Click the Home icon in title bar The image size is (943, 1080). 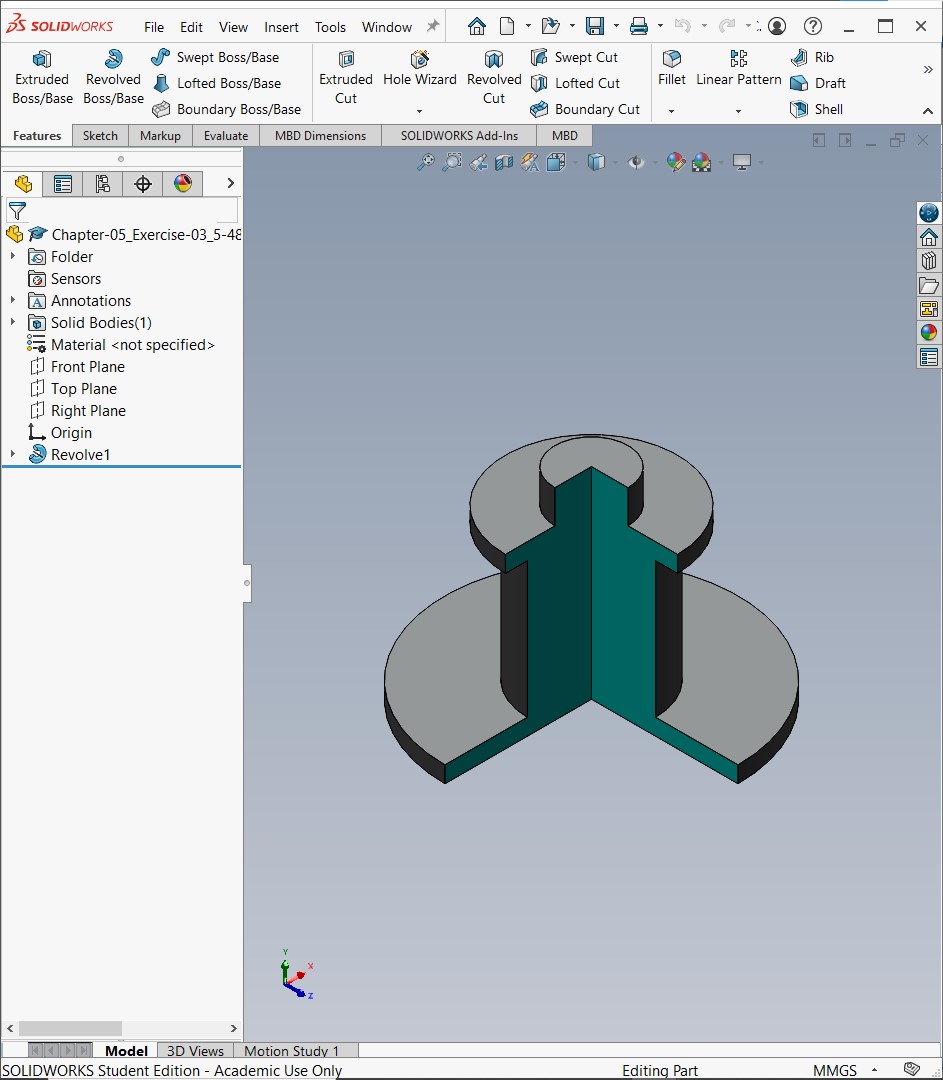coord(477,26)
